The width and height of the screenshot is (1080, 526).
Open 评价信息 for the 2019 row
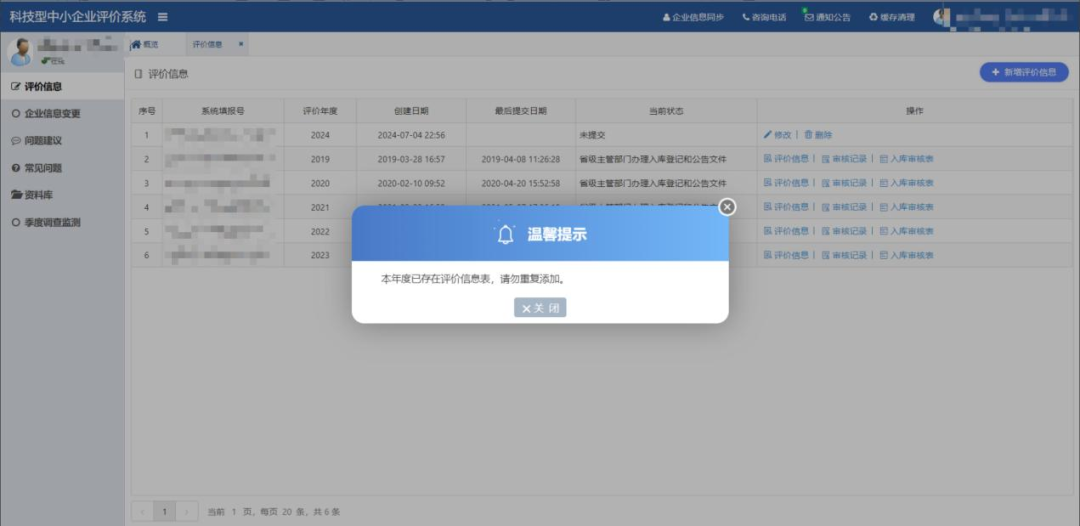click(x=787, y=159)
